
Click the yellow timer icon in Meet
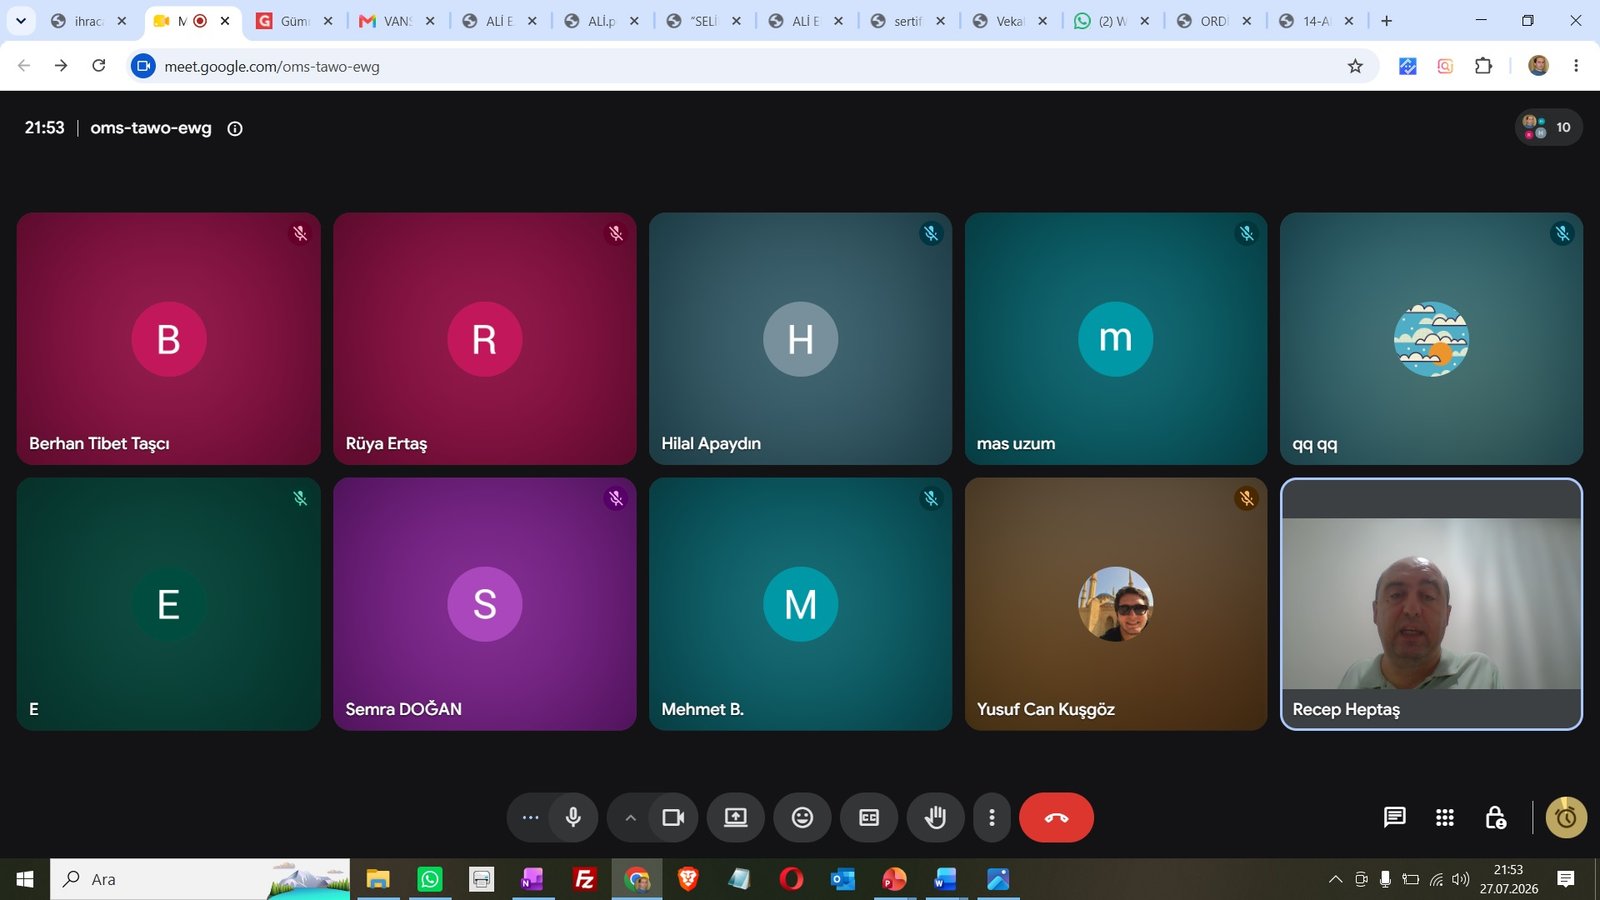1566,818
